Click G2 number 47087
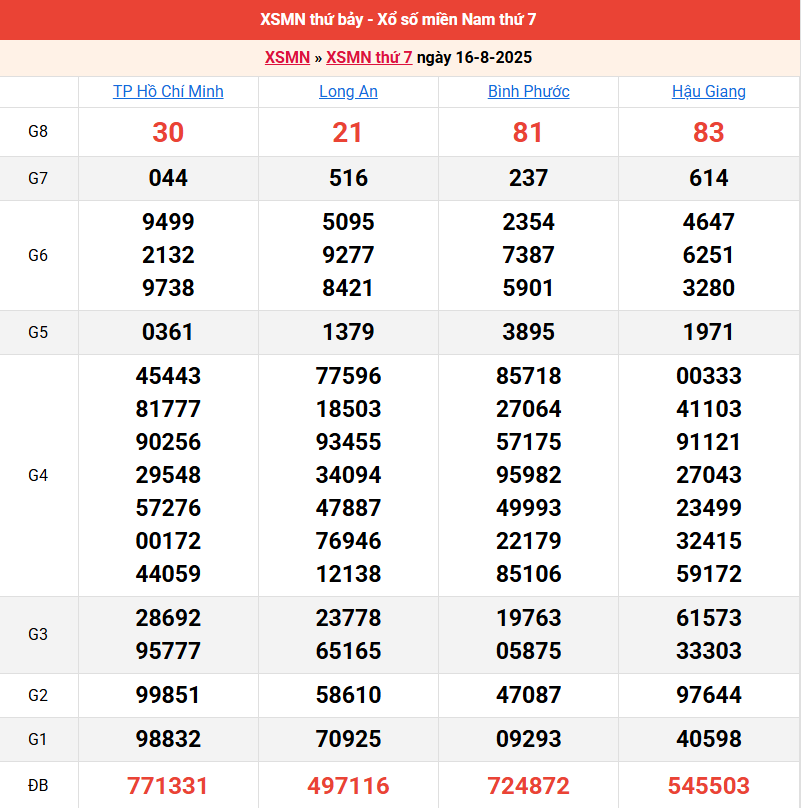 tap(528, 695)
